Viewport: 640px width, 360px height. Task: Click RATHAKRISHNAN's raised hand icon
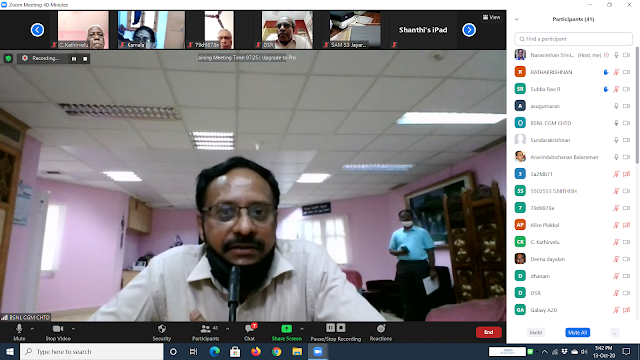pyautogui.click(x=606, y=72)
